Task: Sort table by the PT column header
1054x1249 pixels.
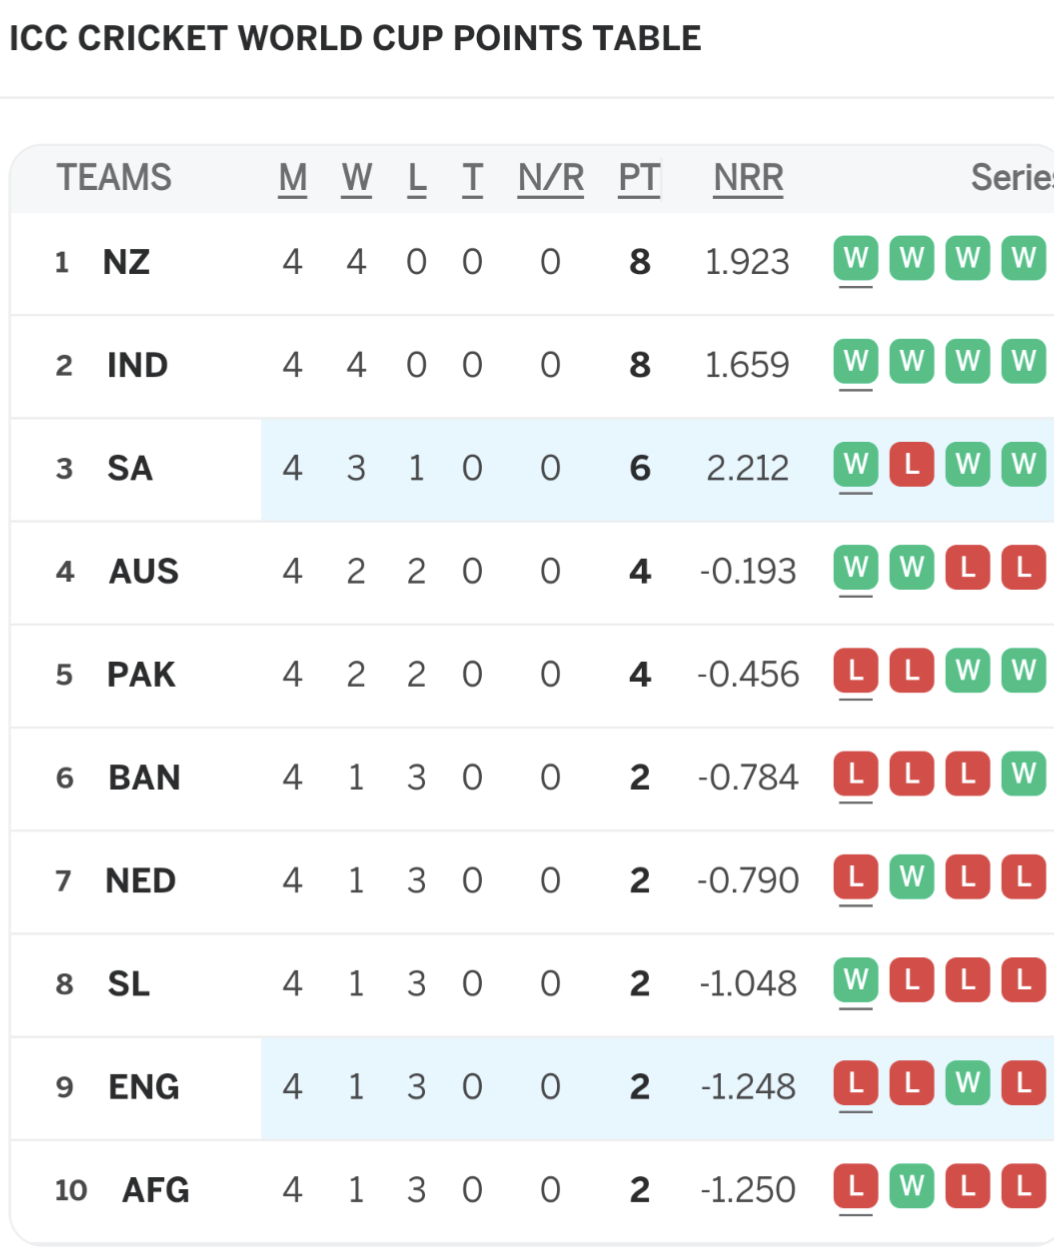Action: (x=639, y=178)
